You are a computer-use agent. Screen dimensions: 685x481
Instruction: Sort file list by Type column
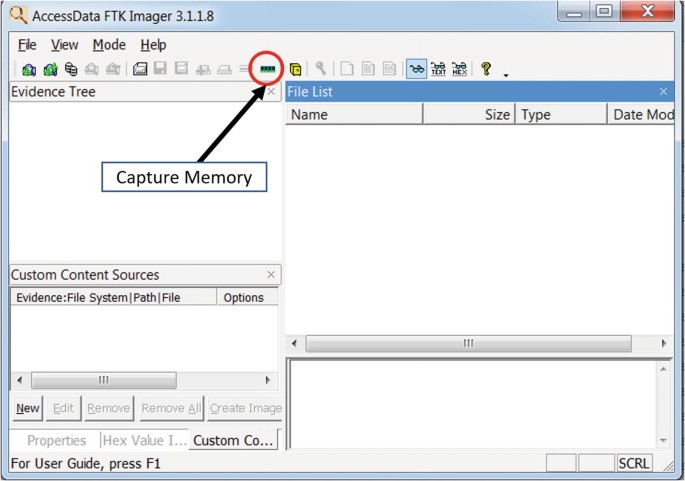click(x=561, y=114)
